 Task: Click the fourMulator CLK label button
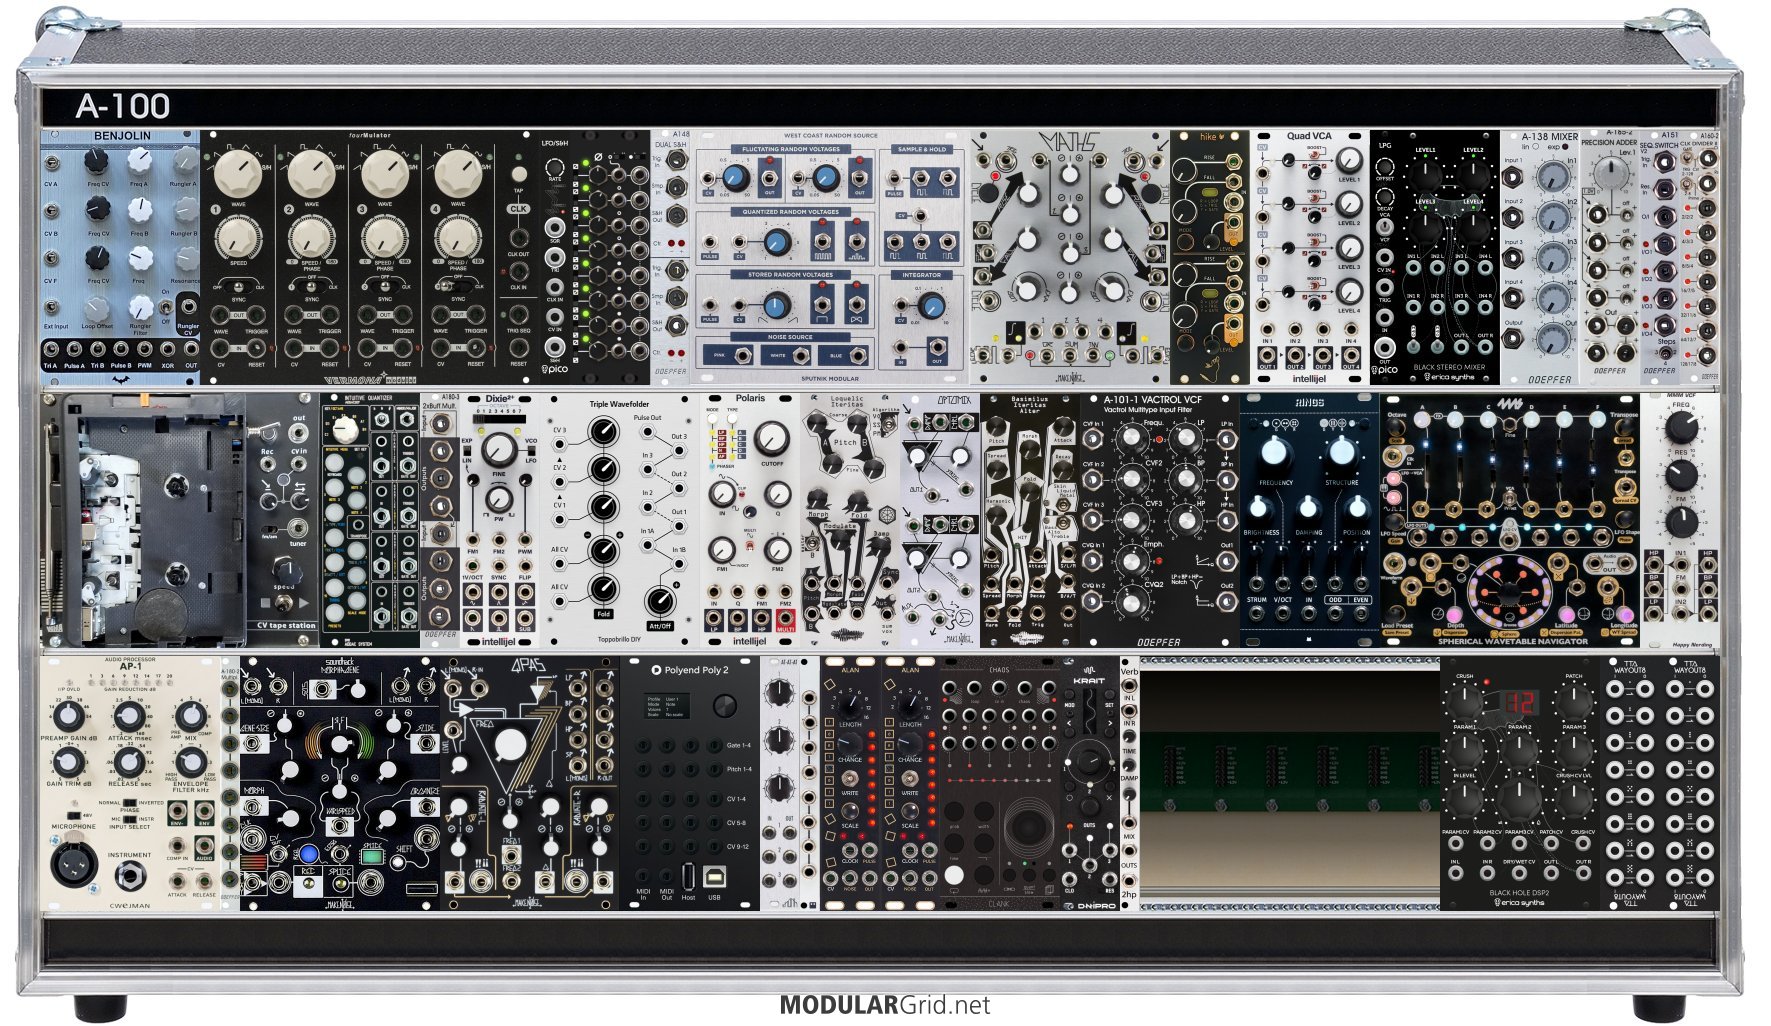[x=518, y=209]
